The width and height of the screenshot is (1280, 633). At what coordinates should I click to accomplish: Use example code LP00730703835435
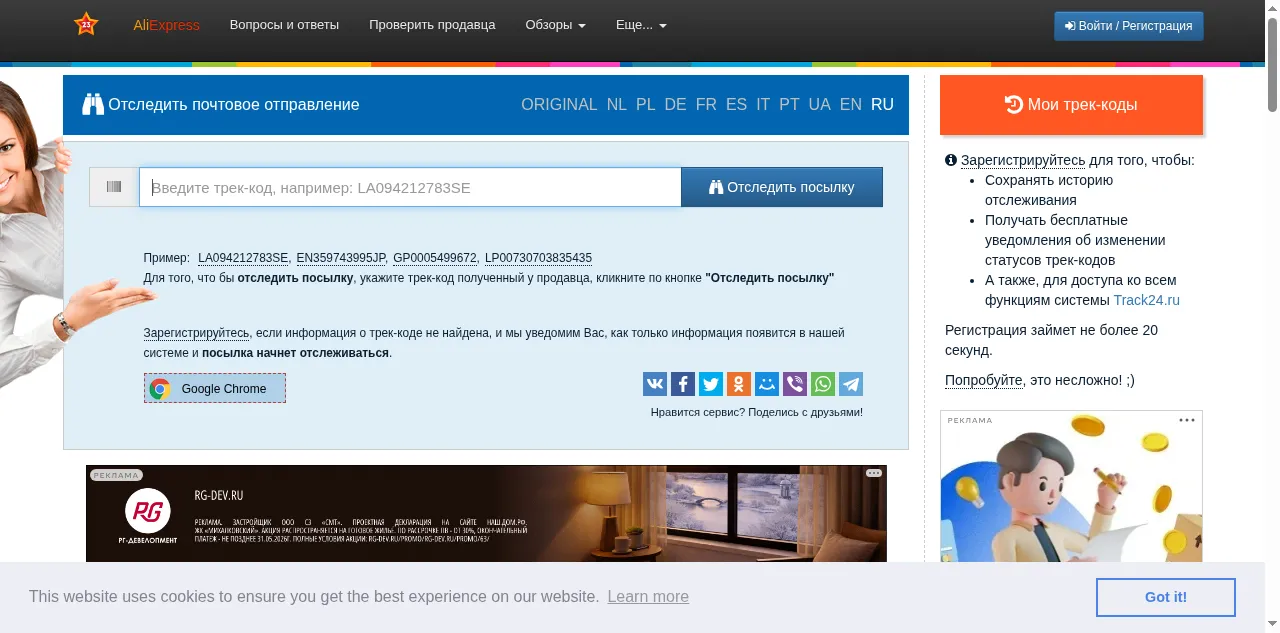tap(538, 258)
